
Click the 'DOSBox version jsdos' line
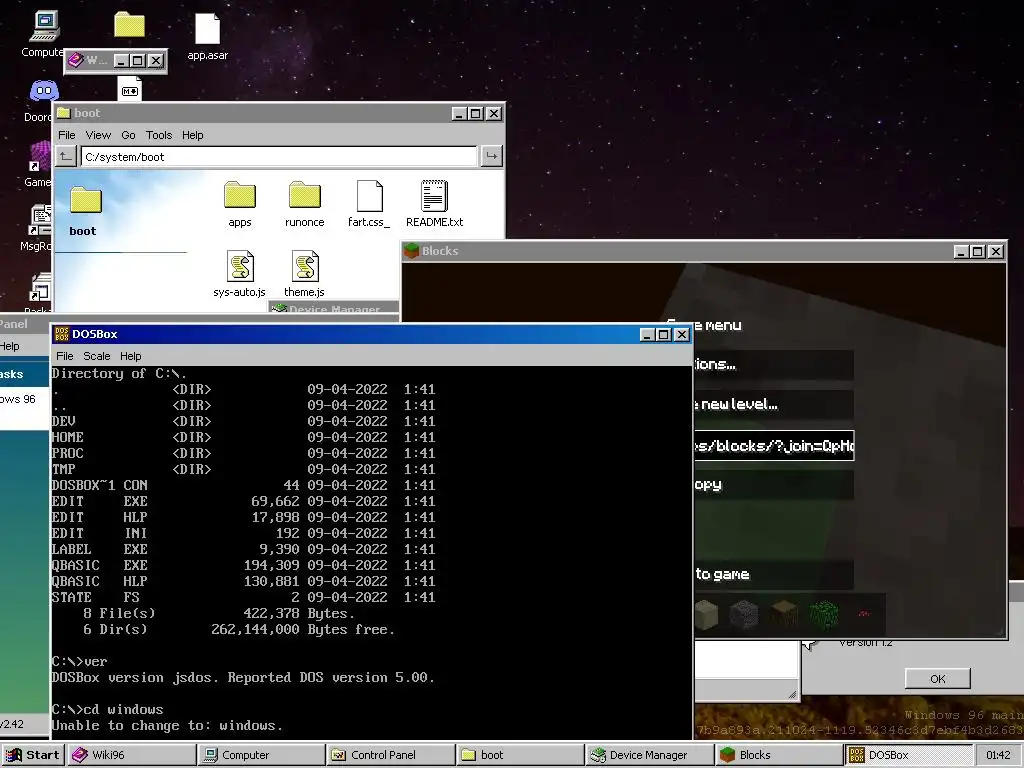click(243, 677)
